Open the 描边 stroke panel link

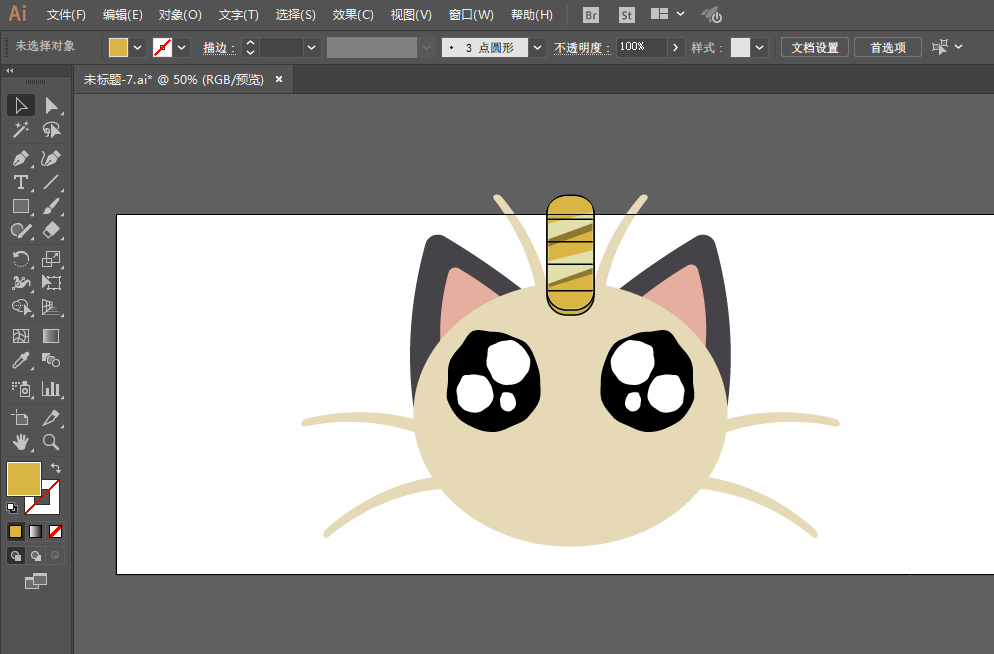click(219, 48)
